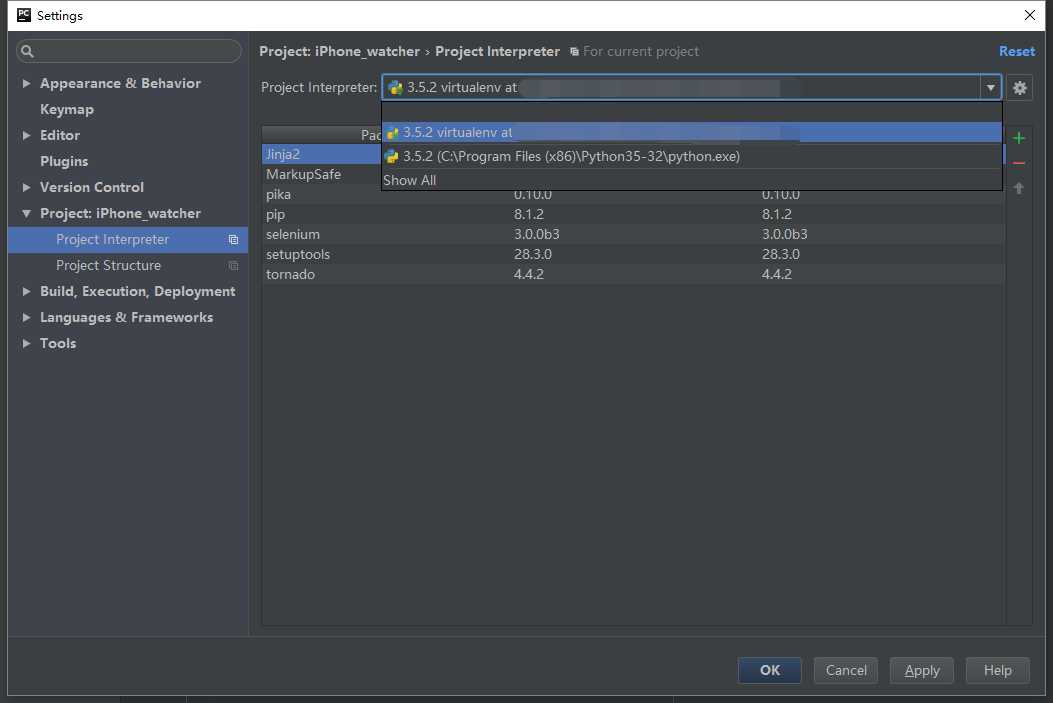Click the green plus to install package

[x=1019, y=138]
